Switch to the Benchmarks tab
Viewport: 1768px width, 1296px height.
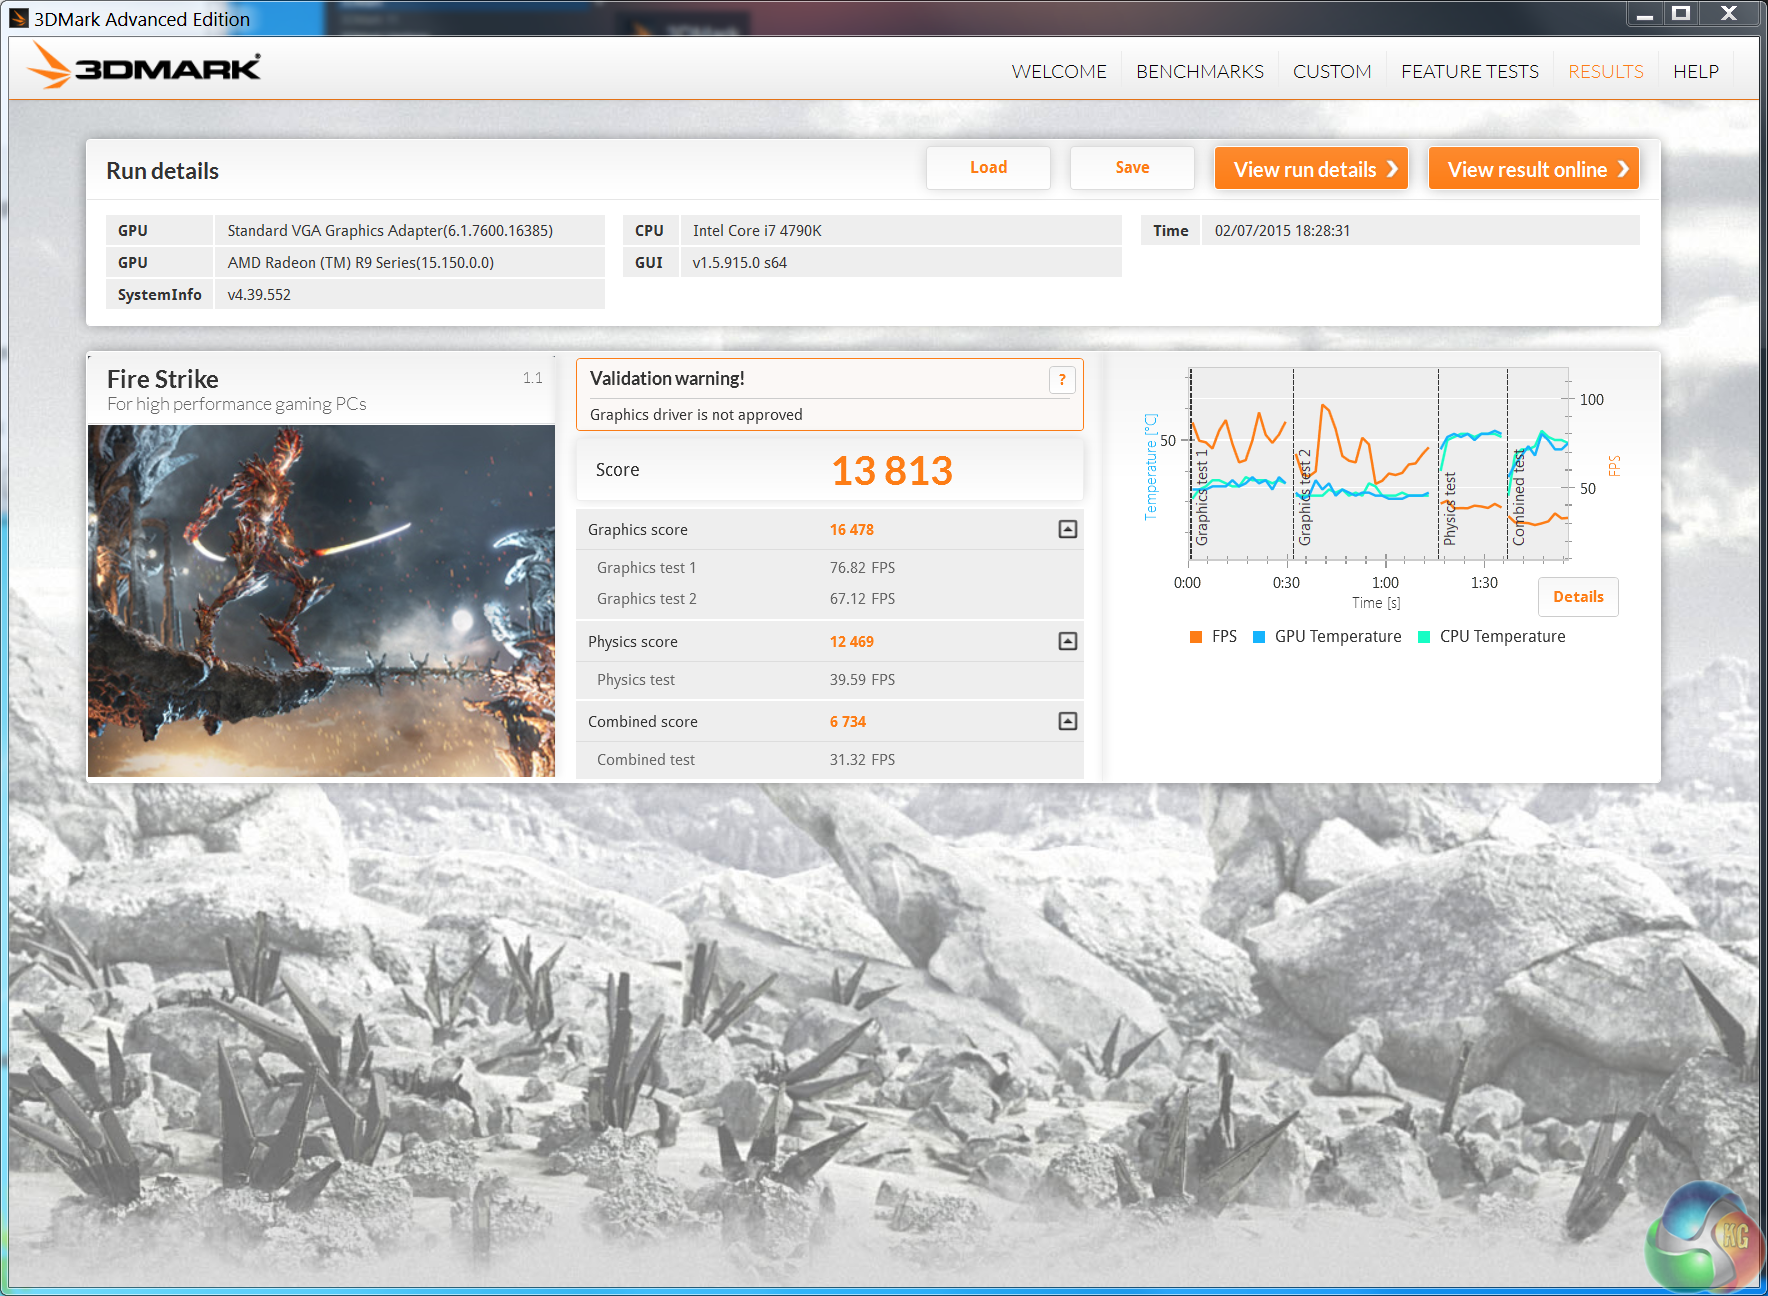(1200, 72)
